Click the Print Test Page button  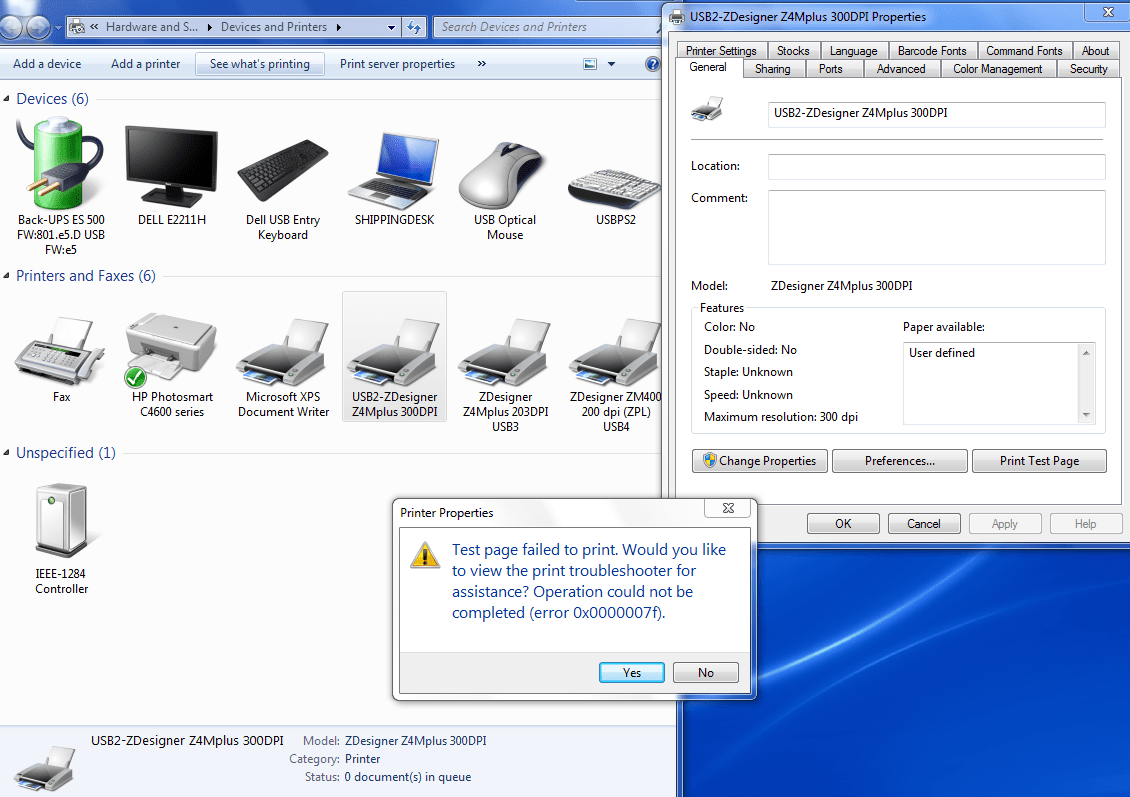(x=1039, y=461)
